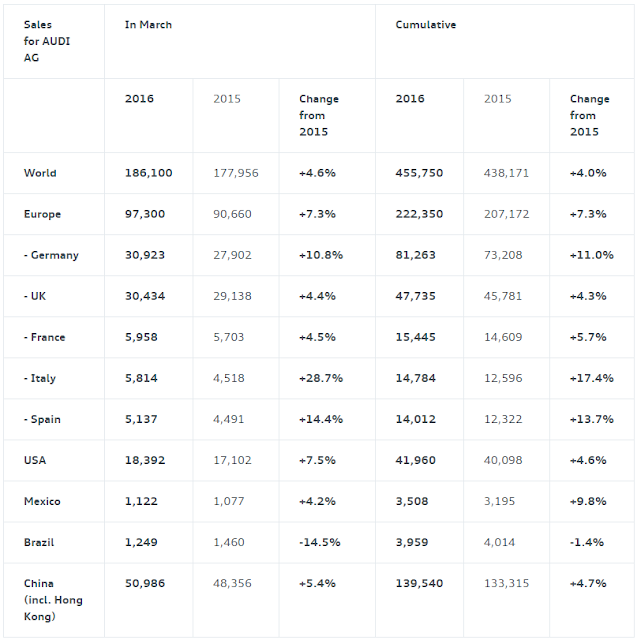Click Italy's March change +28.7%

tap(321, 378)
